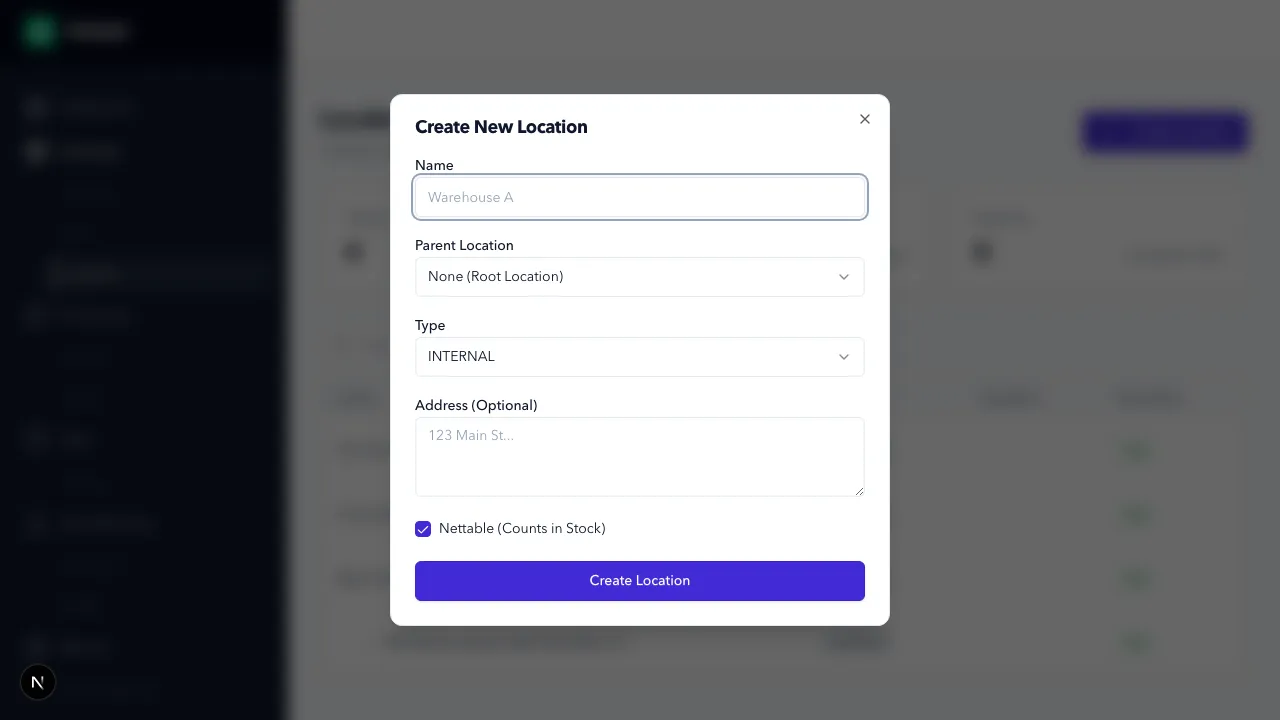Click the chevron arrow on the Type selector

click(843, 357)
